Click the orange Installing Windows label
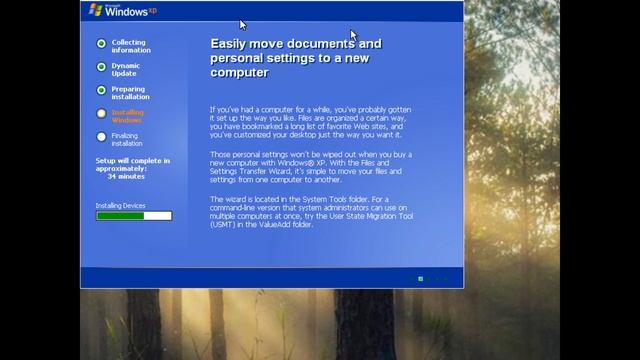640x360 pixels. 128,116
